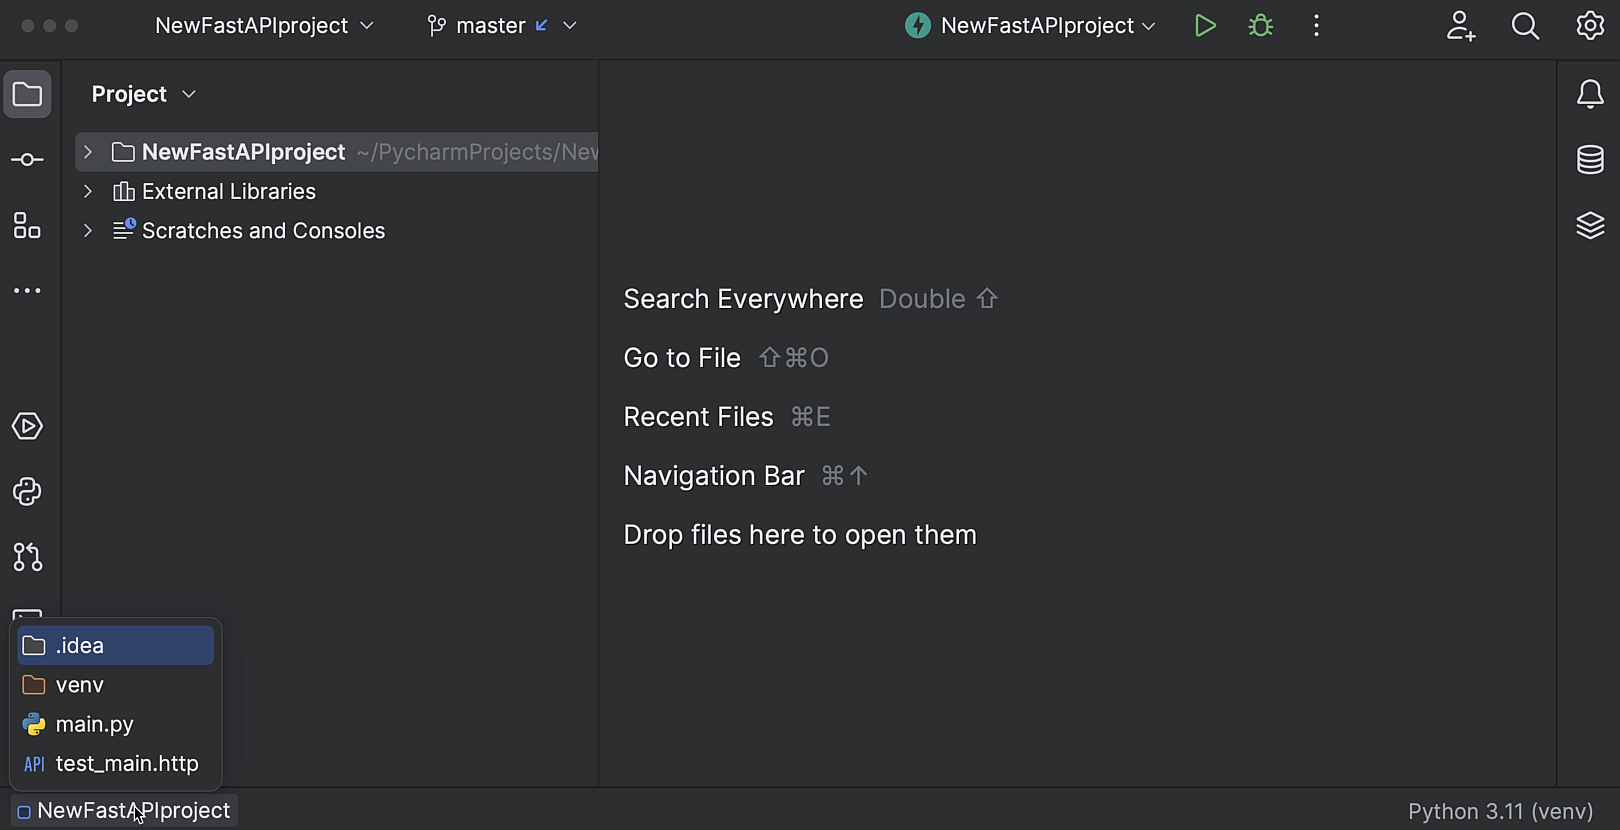Start debugging with the bug icon

[x=1261, y=26]
